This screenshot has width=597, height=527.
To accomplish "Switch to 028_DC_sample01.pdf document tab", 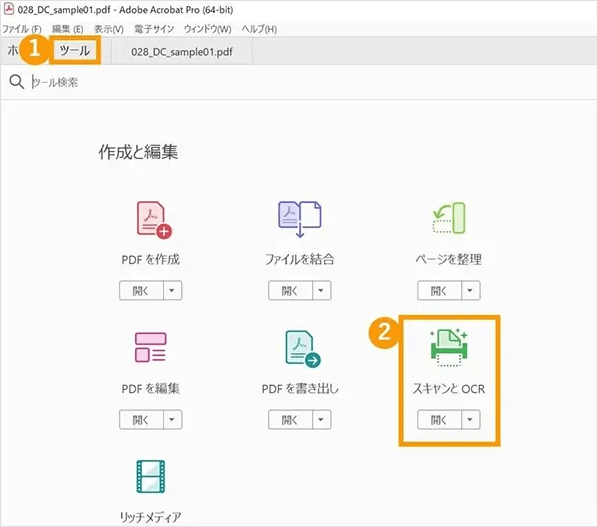I will point(182,52).
